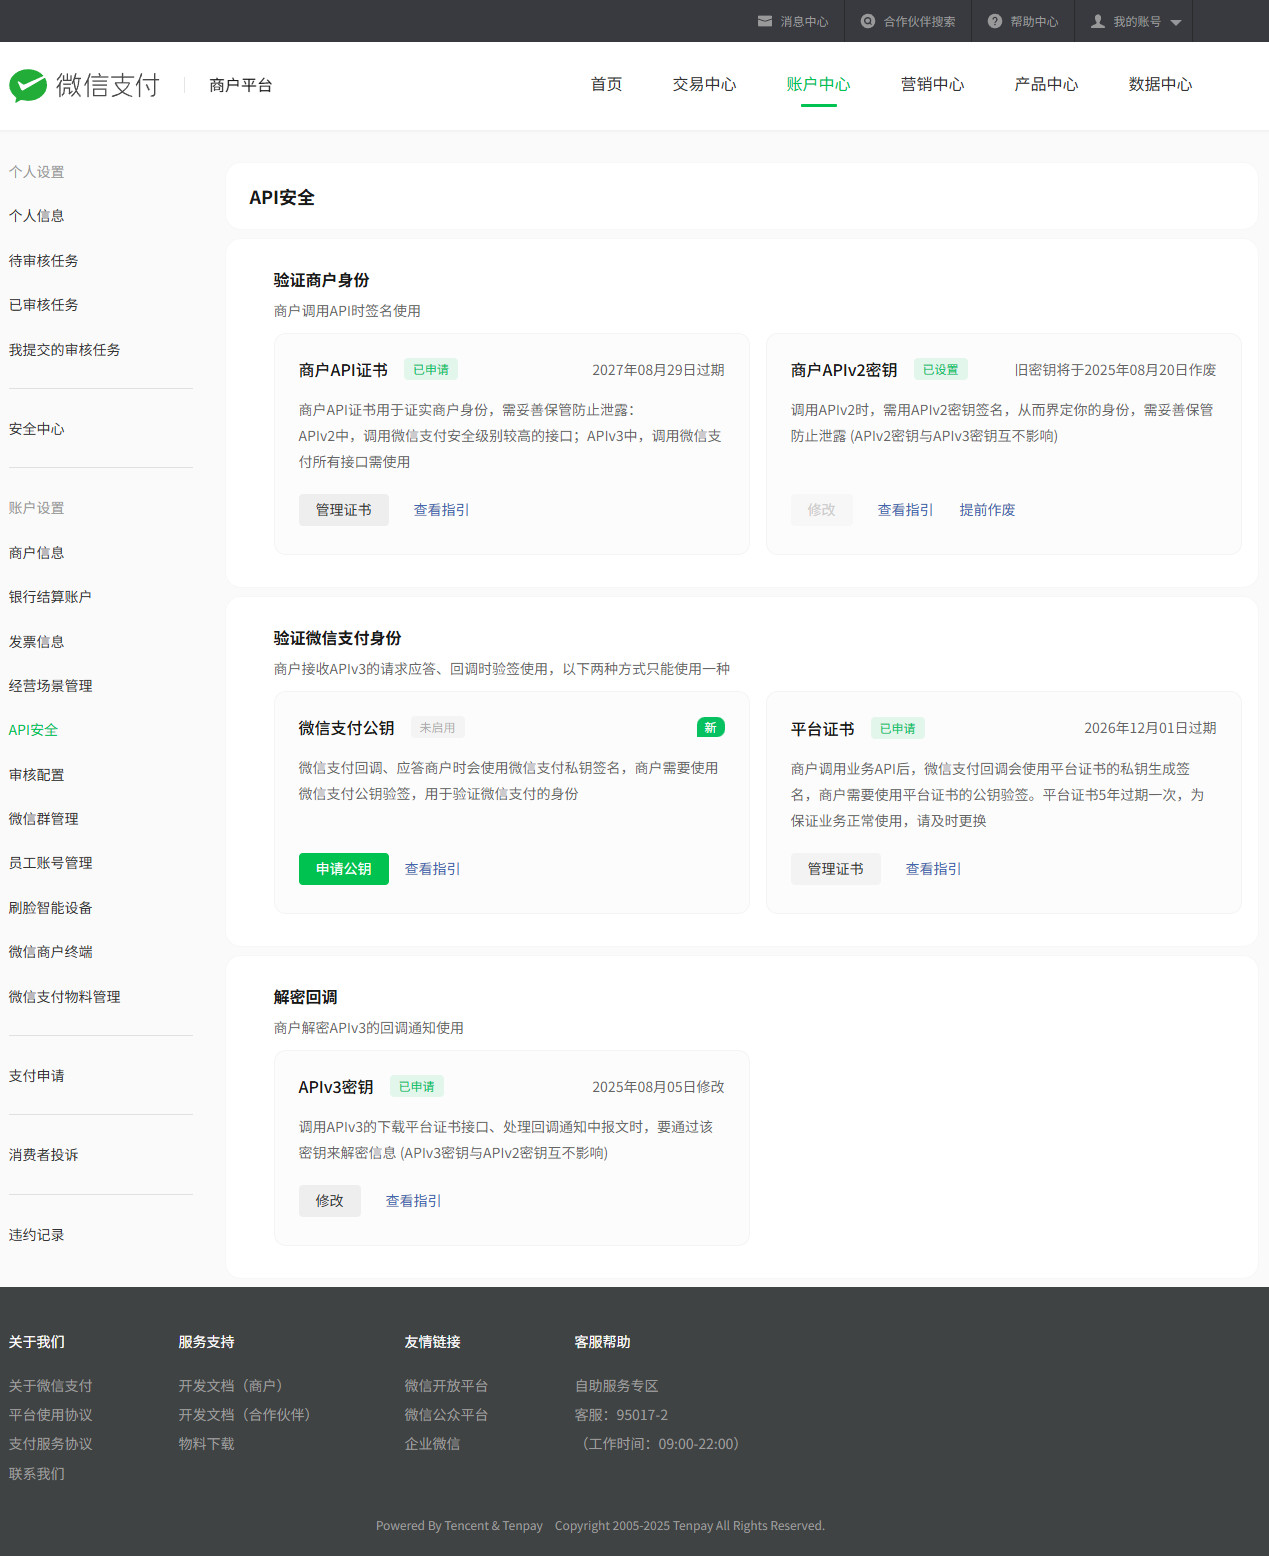Open 个人信息 in sidebar
This screenshot has width=1269, height=1556.
click(x=37, y=216)
